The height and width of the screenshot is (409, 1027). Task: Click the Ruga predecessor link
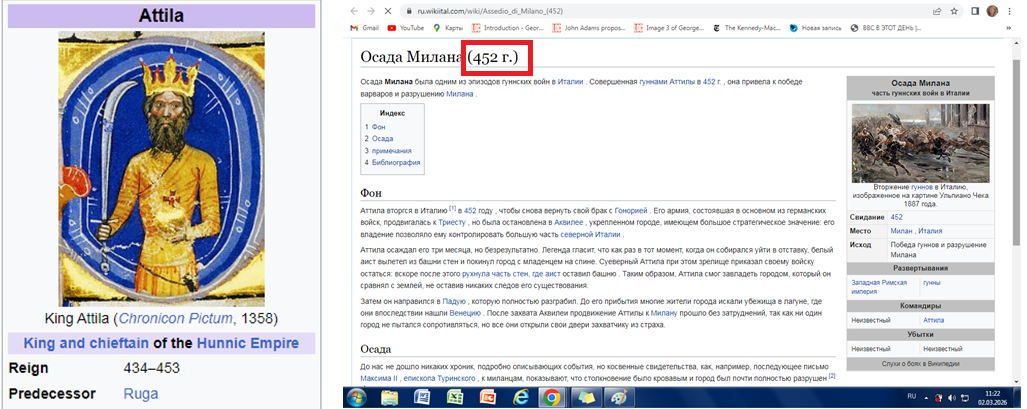(140, 394)
